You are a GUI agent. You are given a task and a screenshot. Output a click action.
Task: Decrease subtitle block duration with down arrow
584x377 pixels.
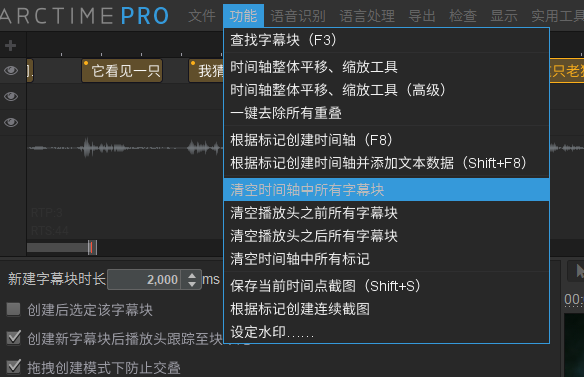(192, 284)
